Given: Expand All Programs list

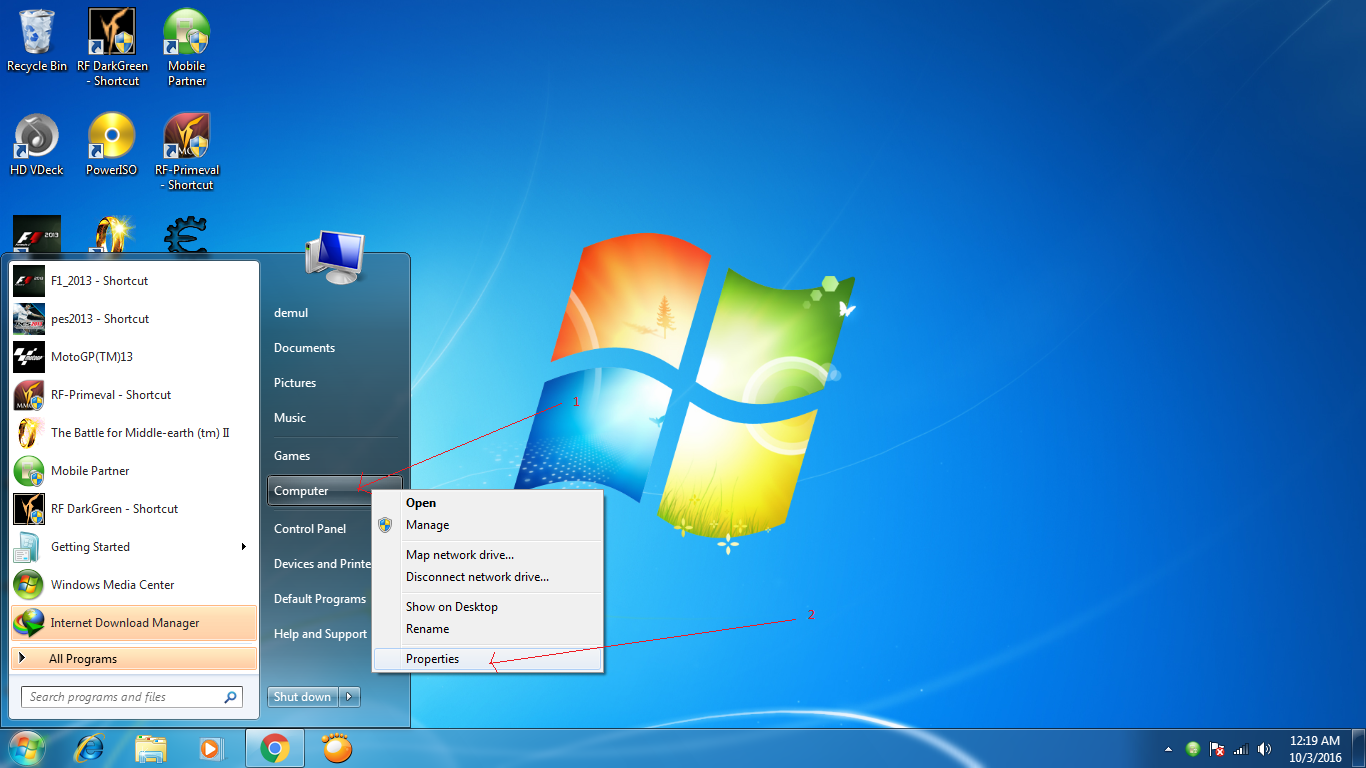Looking at the screenshot, I should point(134,659).
